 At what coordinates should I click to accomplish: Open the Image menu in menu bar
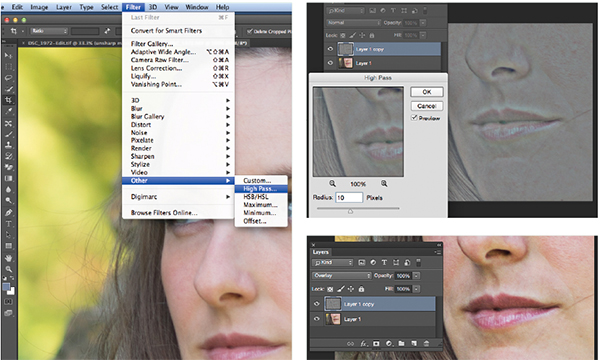click(39, 7)
